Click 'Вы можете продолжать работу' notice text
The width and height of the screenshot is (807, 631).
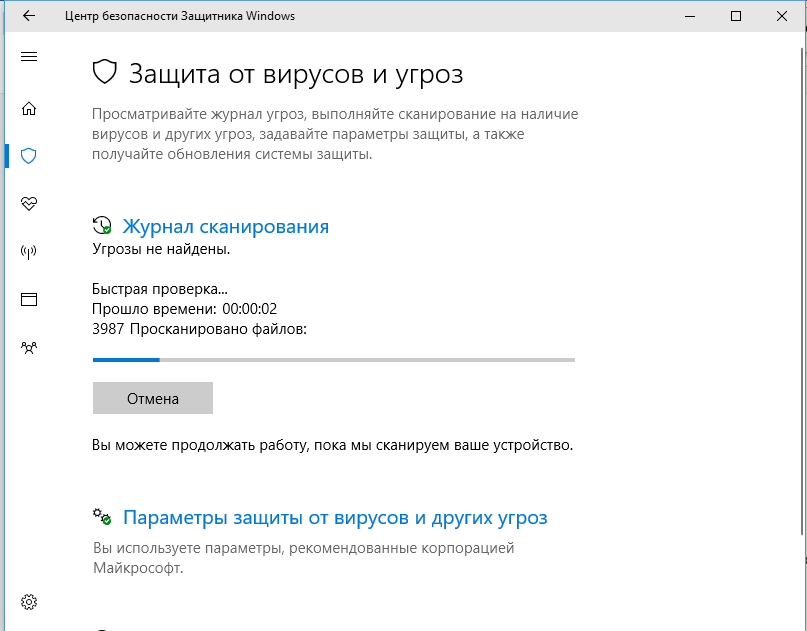[x=332, y=445]
